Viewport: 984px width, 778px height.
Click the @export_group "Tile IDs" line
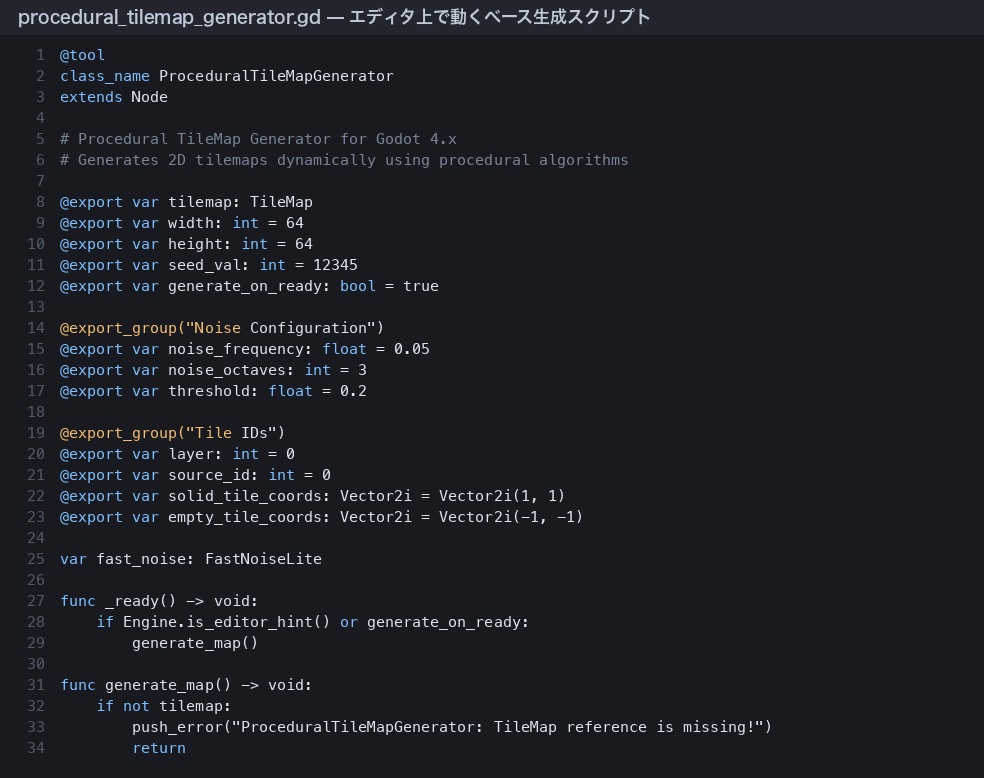click(x=173, y=434)
